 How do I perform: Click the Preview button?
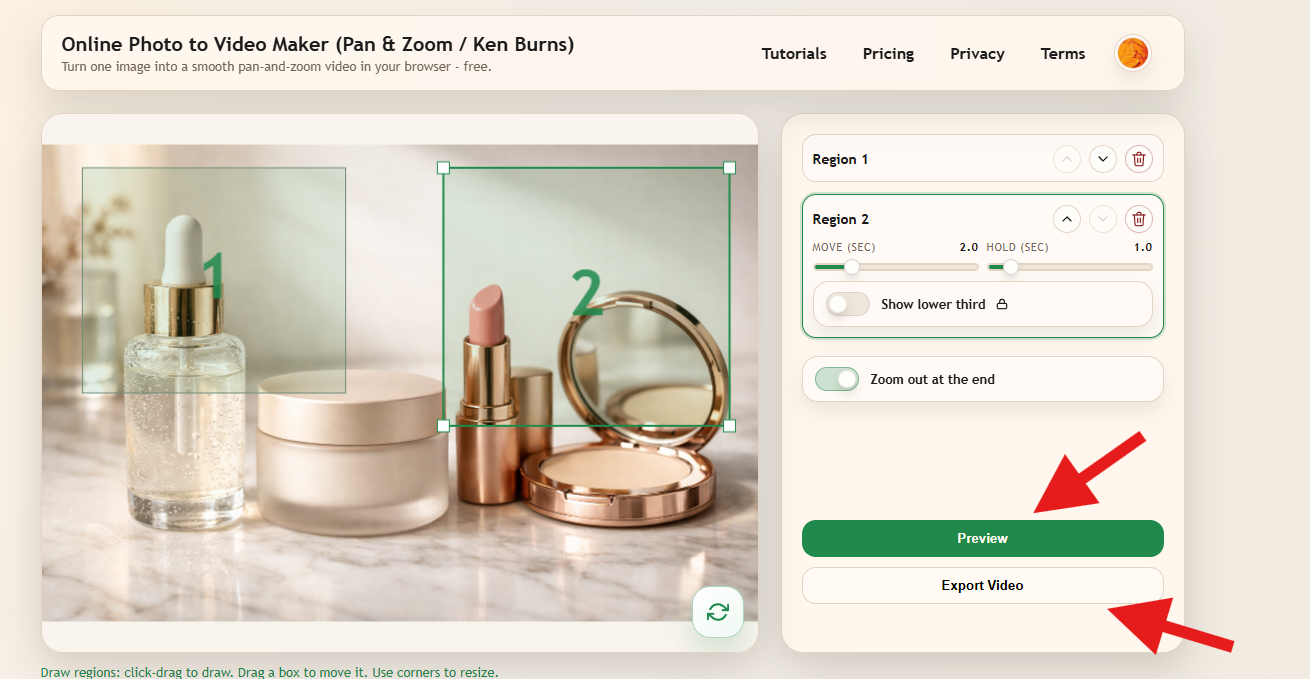point(982,538)
